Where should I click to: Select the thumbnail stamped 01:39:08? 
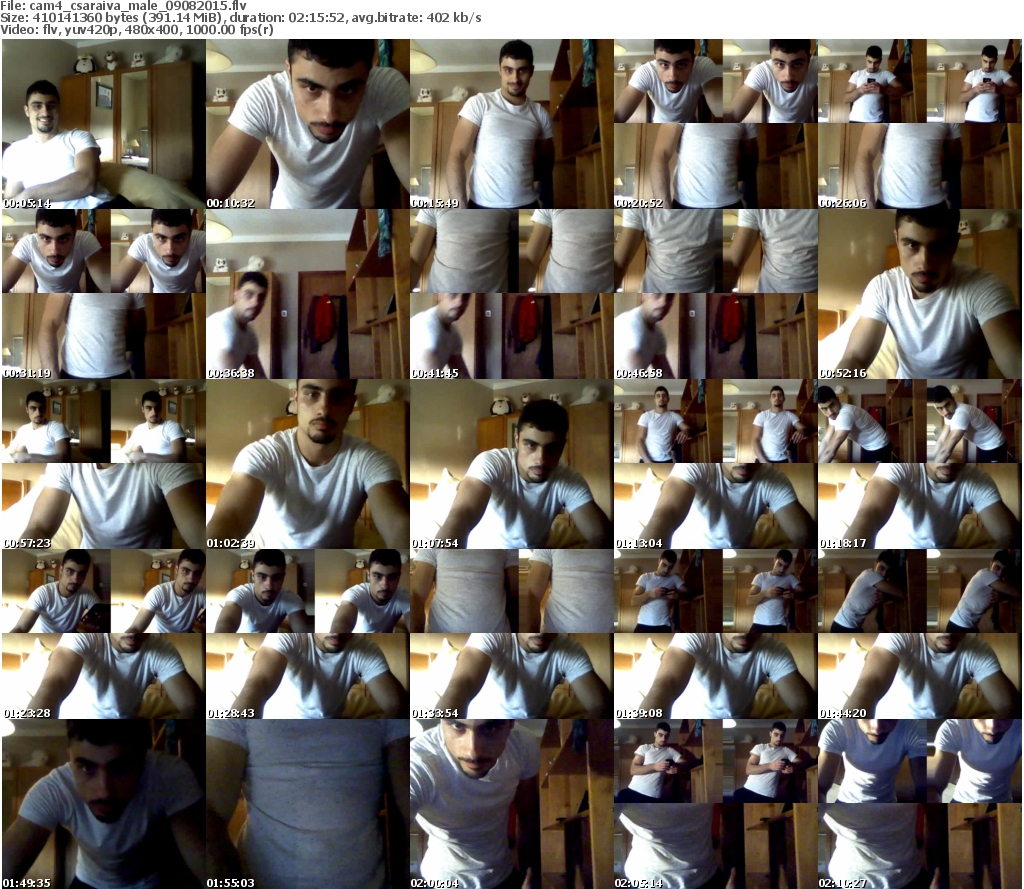(716, 634)
